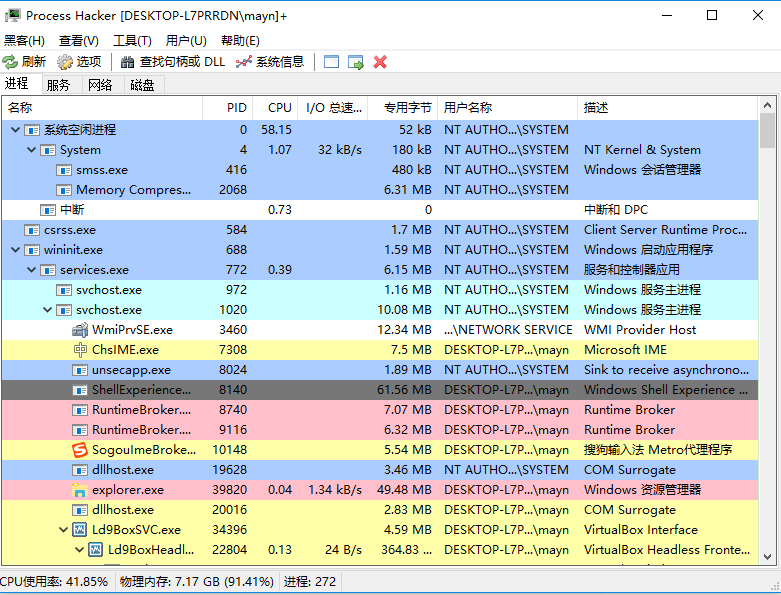This screenshot has width=781, height=595.
Task: Open the 工具(T) Tools menu
Action: [x=132, y=40]
